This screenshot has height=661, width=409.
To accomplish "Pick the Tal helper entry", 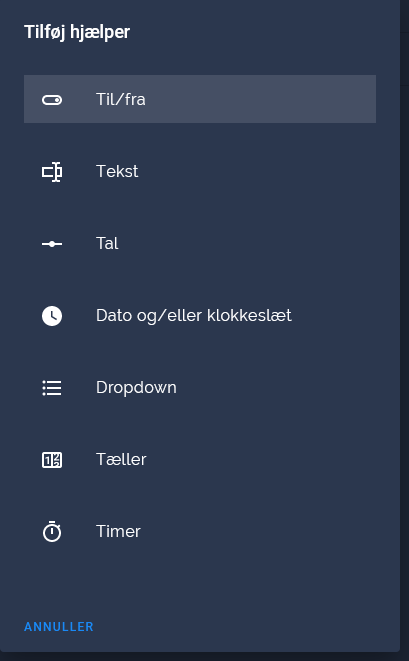I will point(107,244).
